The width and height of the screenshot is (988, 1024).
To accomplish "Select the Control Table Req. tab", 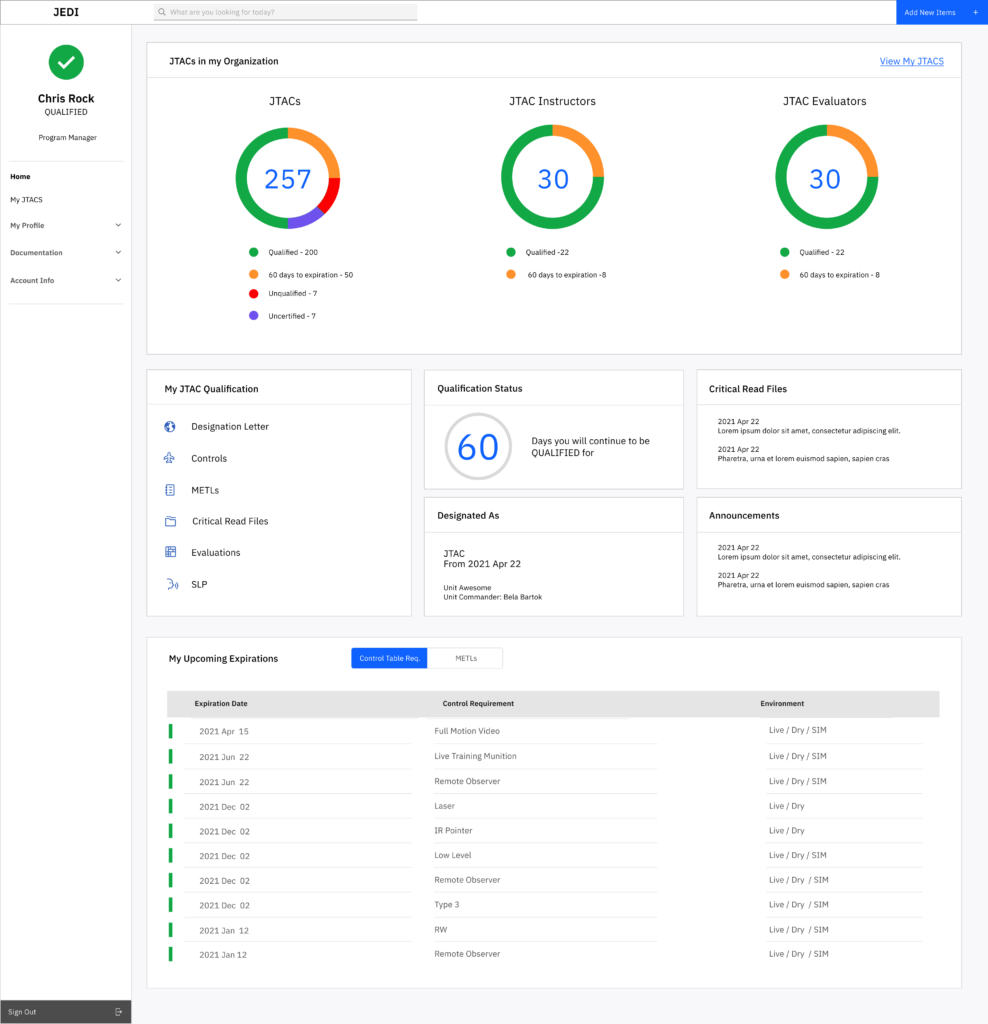I will [x=389, y=658].
